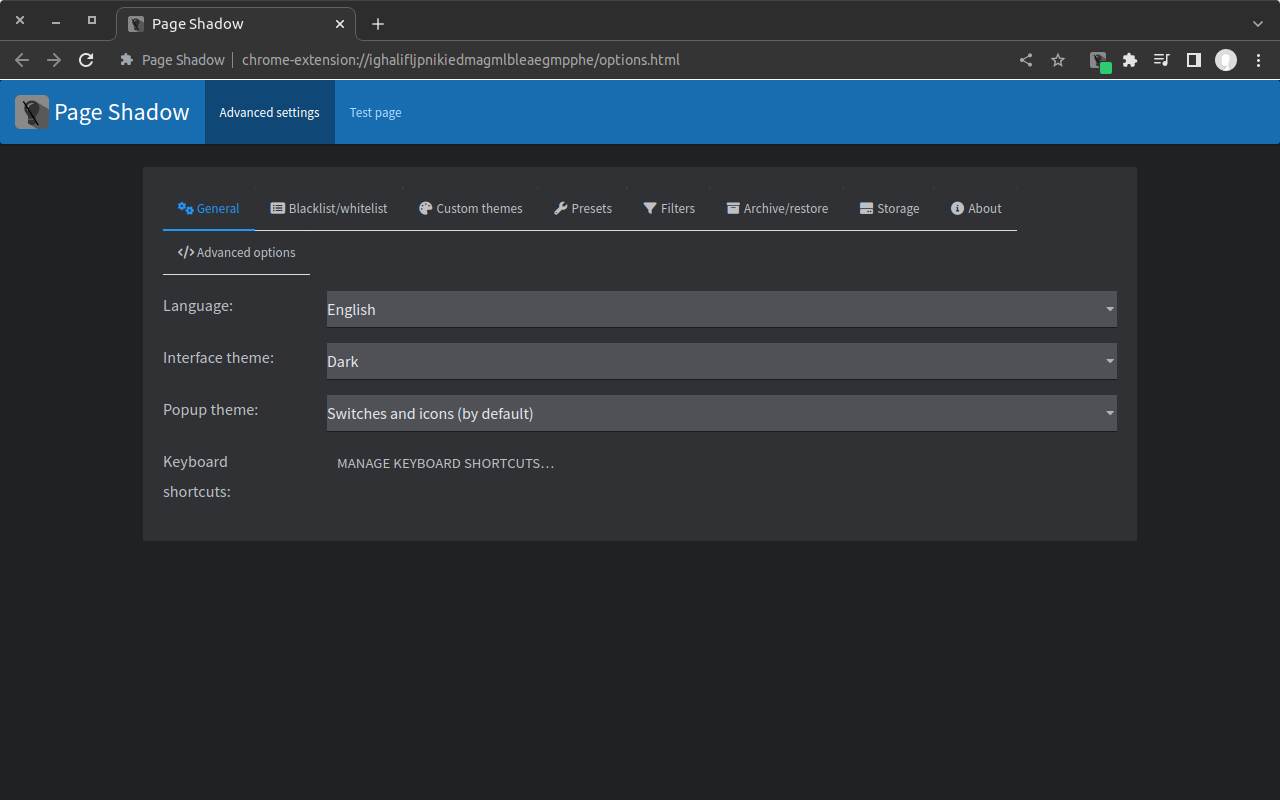Click Manage Keyboard Shortcuts button
Viewport: 1280px width, 800px height.
(446, 464)
